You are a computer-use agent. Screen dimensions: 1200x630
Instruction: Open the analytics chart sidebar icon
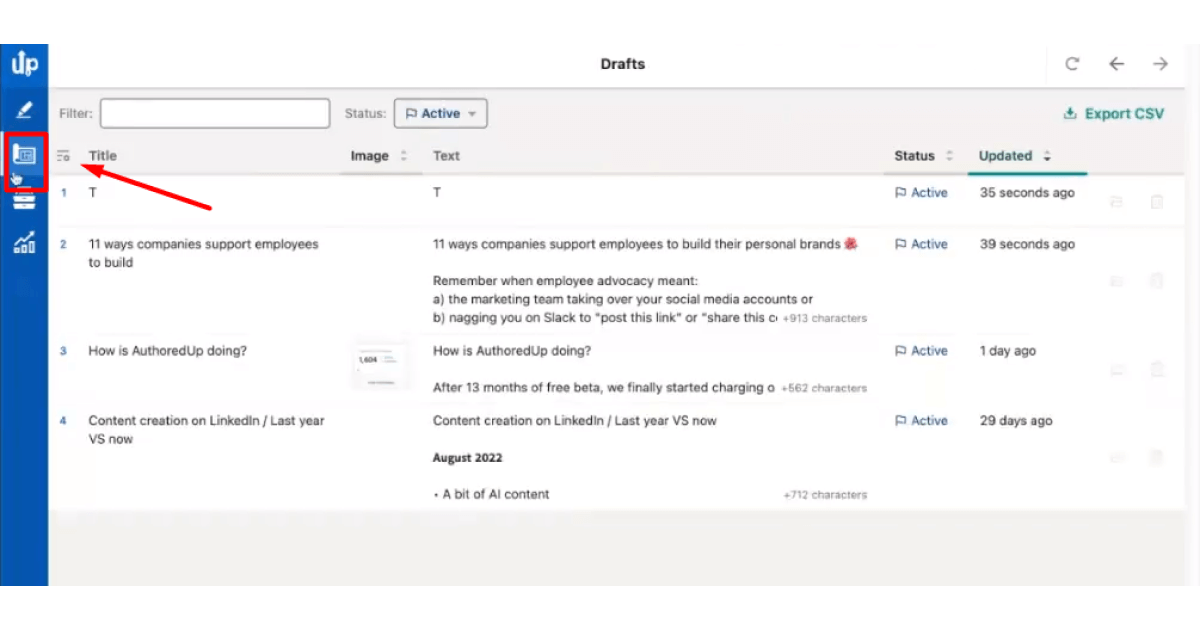point(24,242)
